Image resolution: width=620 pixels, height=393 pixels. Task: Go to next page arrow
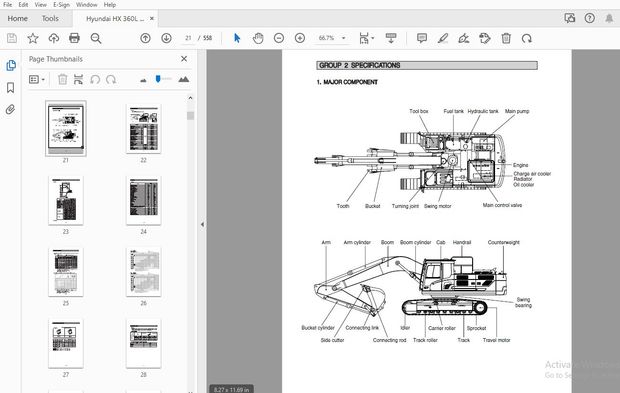point(166,38)
